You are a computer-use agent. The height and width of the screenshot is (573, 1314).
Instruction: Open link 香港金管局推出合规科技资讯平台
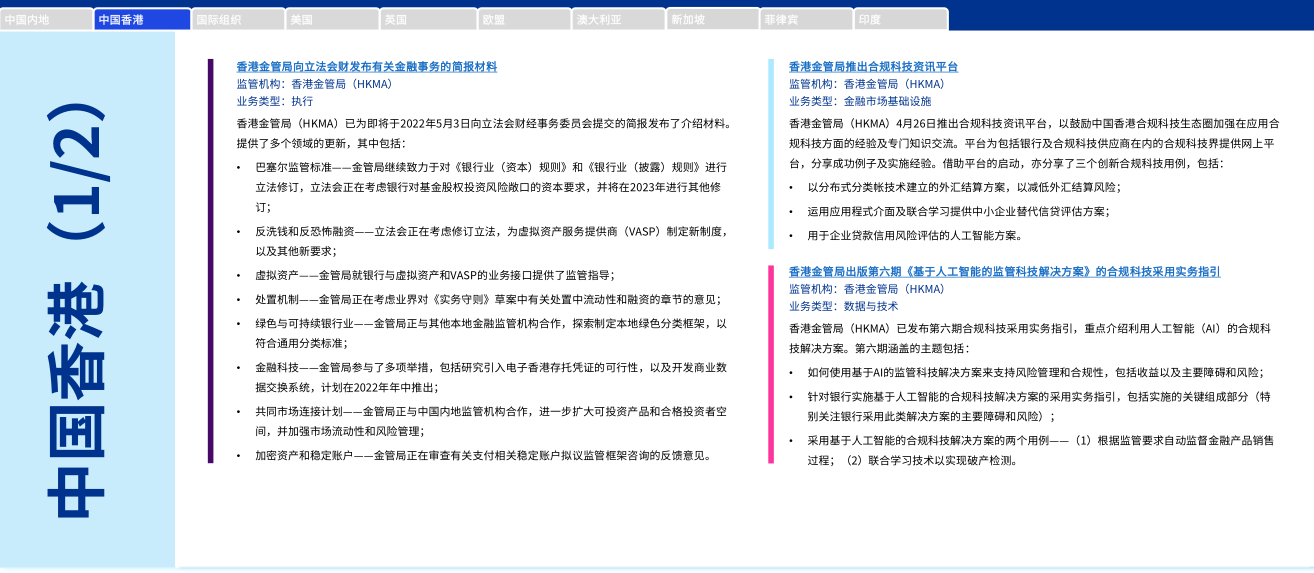(873, 67)
